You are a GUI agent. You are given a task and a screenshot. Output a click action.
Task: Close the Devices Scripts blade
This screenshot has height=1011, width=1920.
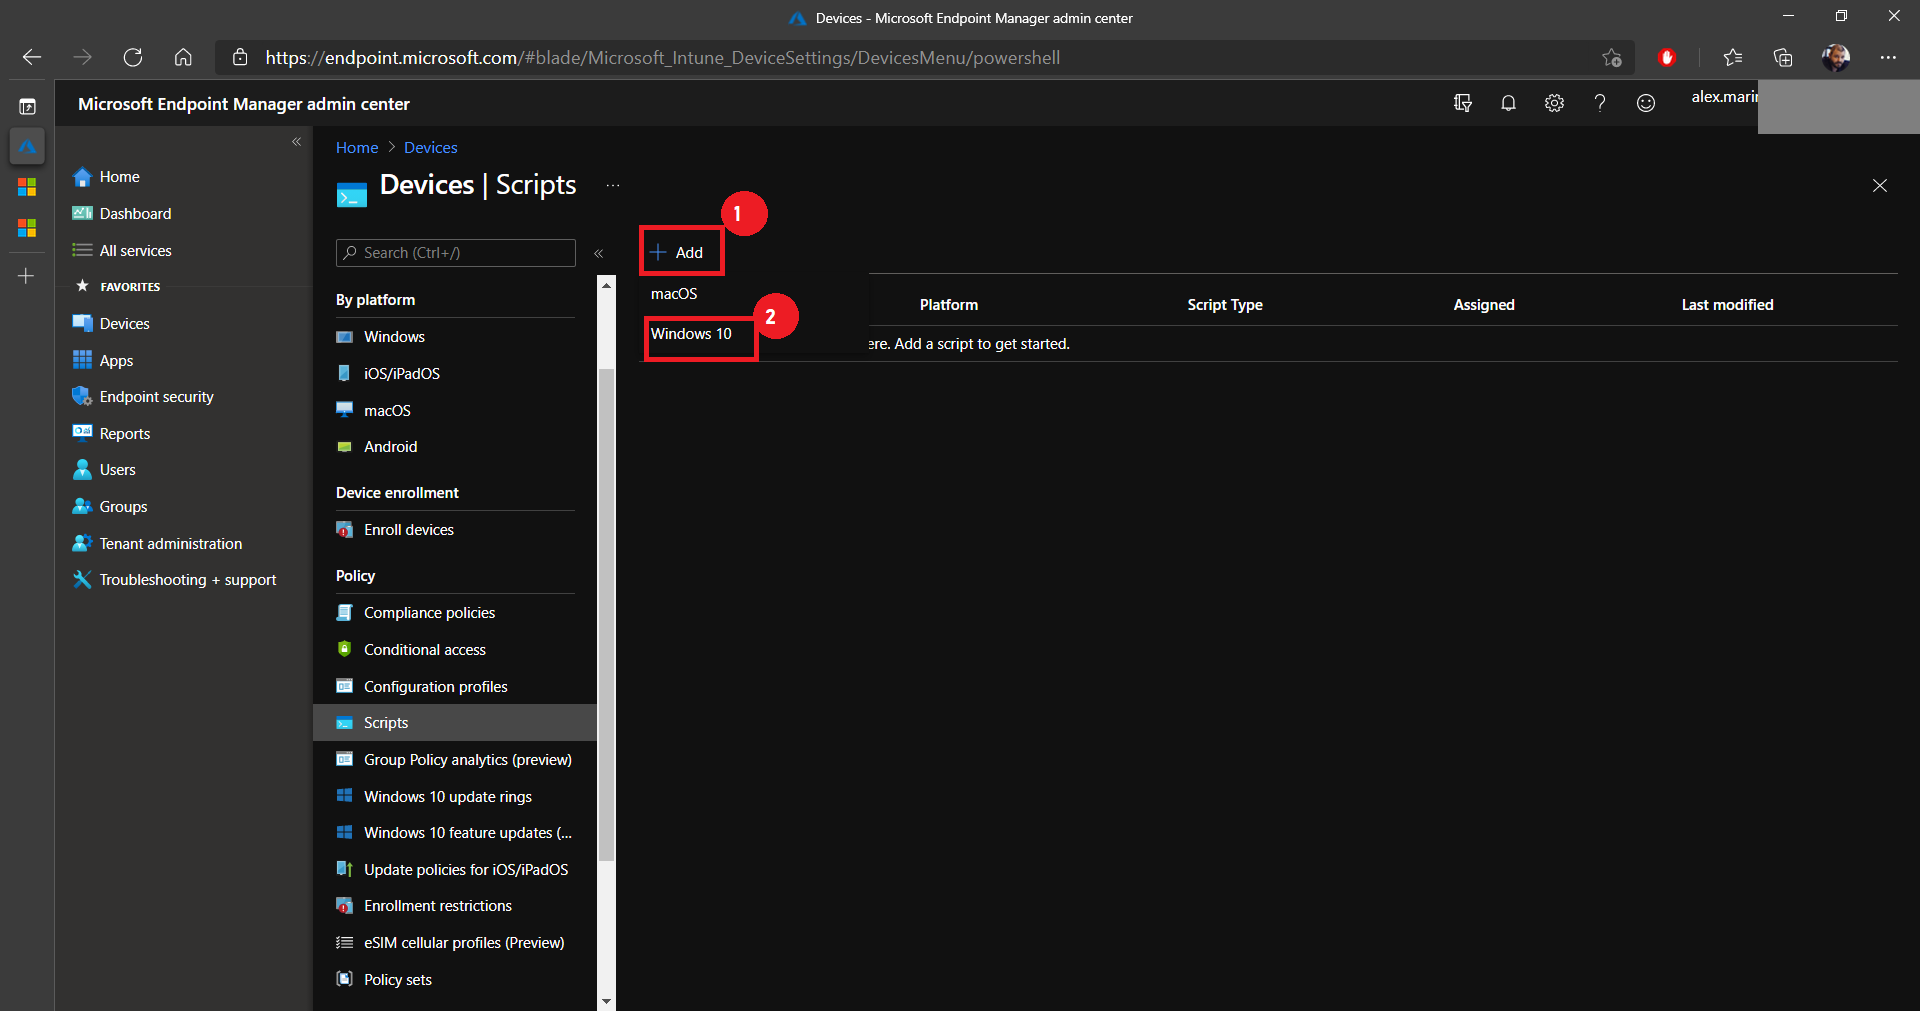[1880, 186]
